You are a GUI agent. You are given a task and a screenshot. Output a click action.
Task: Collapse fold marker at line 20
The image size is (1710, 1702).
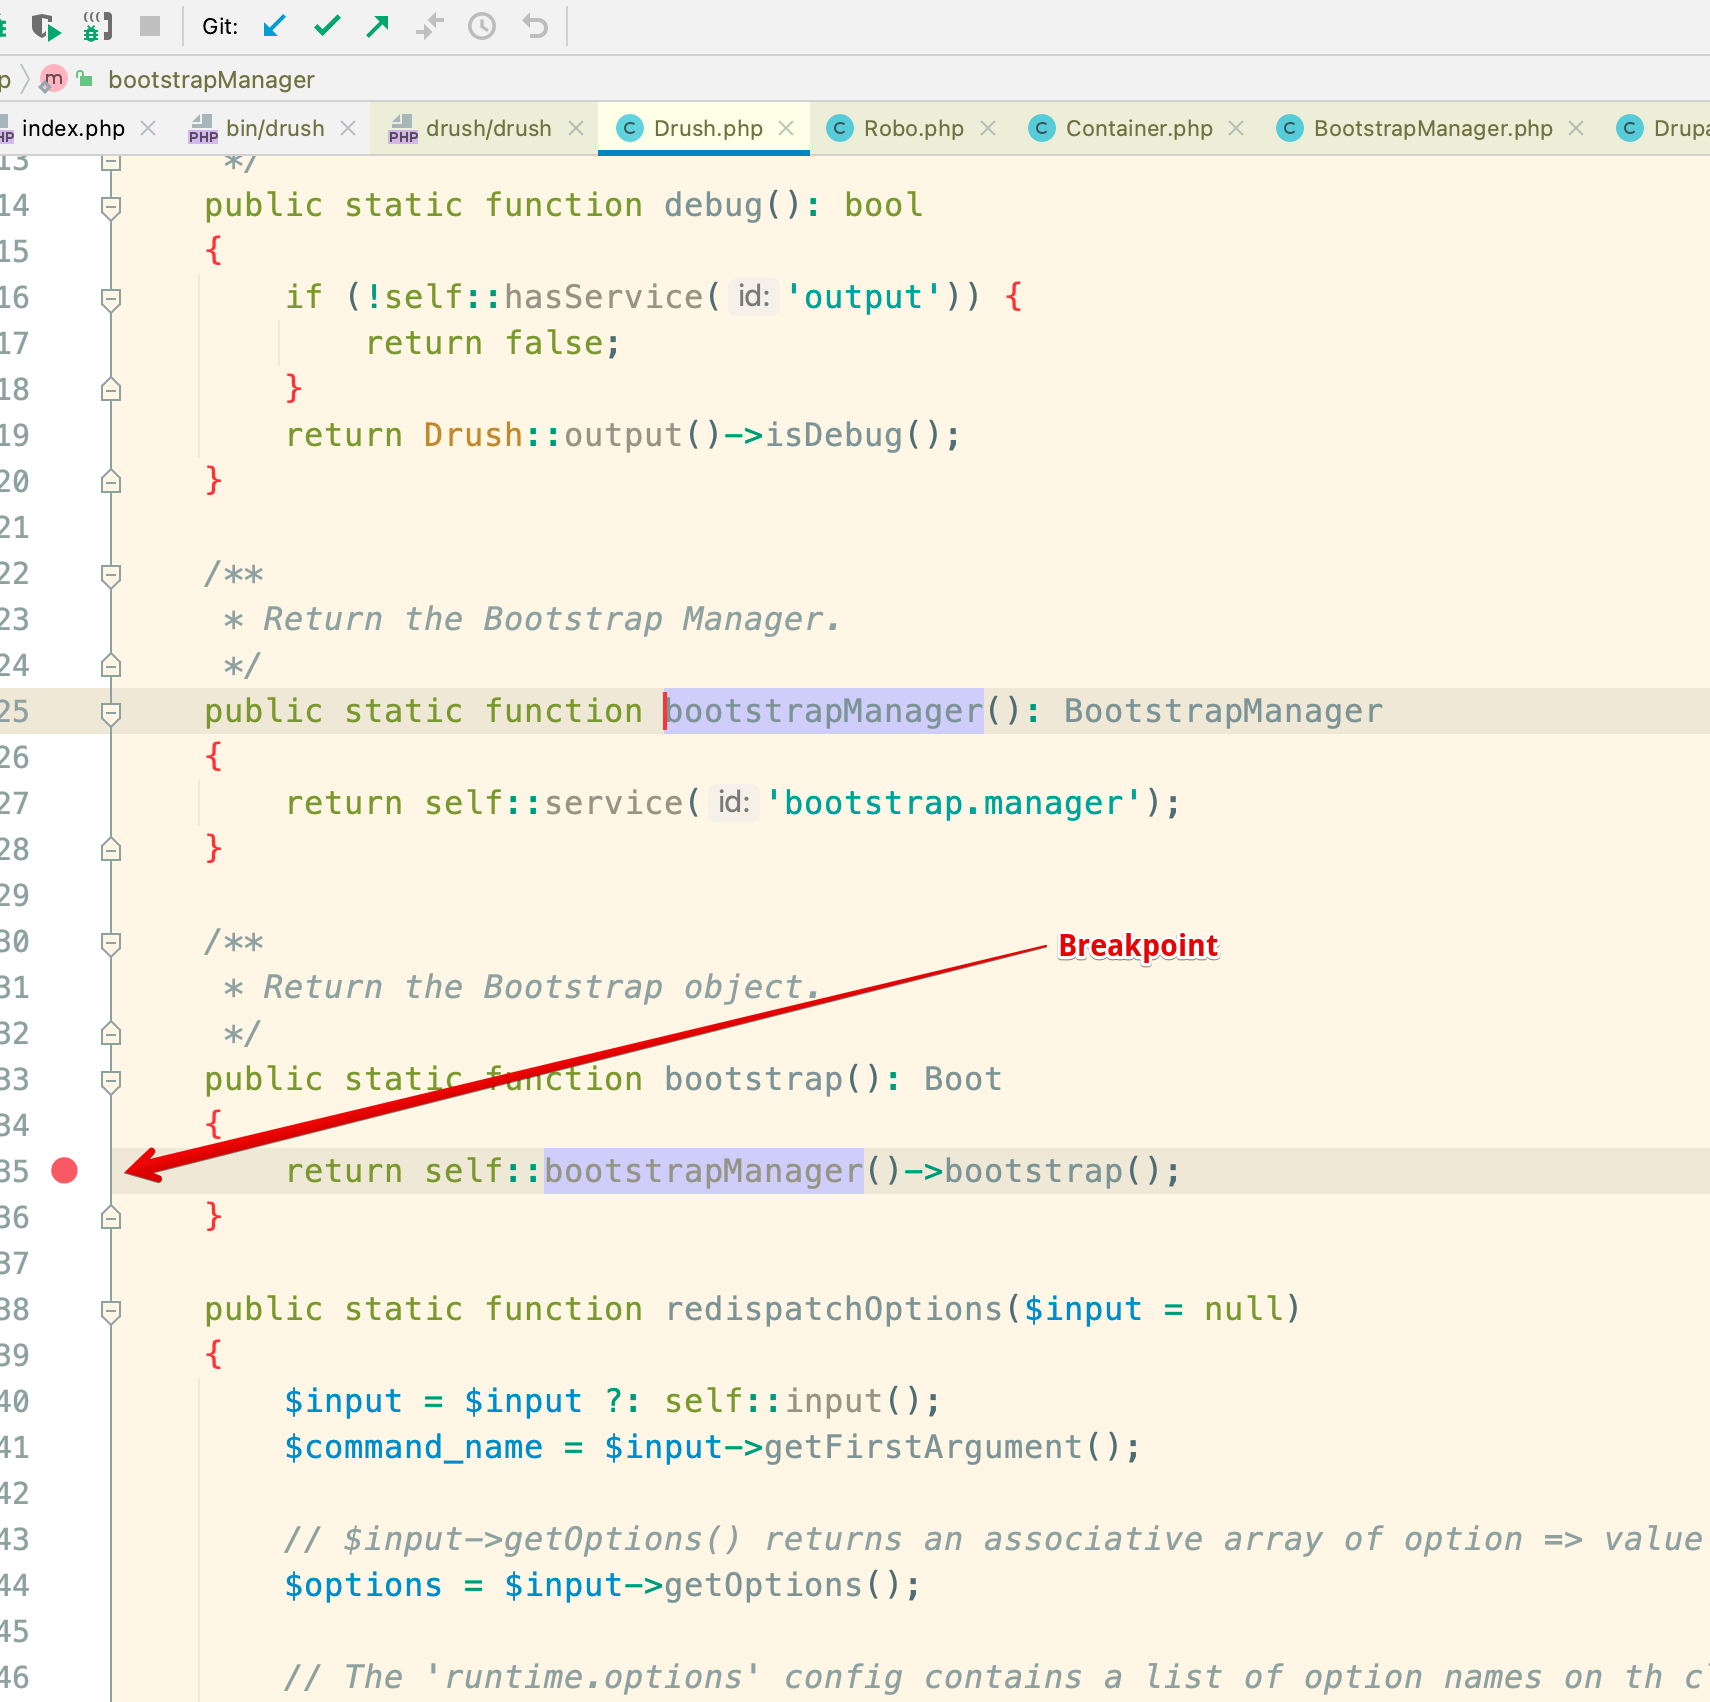pyautogui.click(x=111, y=482)
